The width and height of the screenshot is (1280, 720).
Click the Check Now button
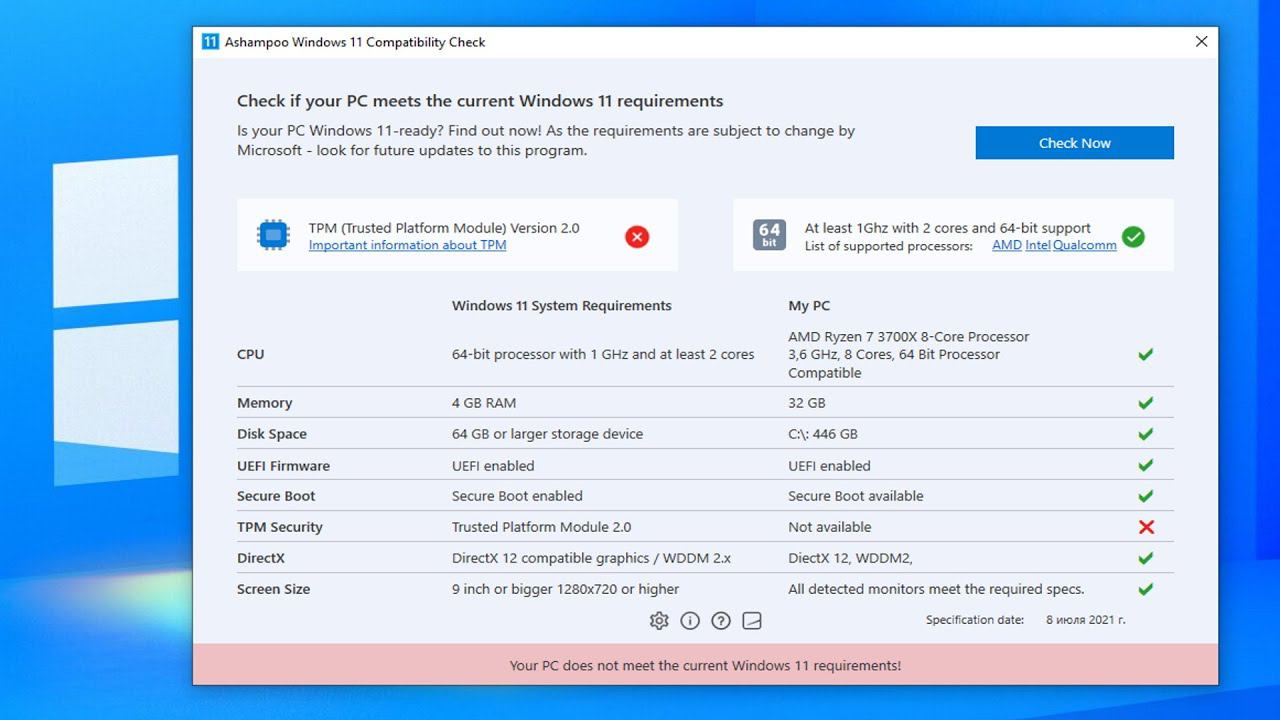(x=1074, y=143)
